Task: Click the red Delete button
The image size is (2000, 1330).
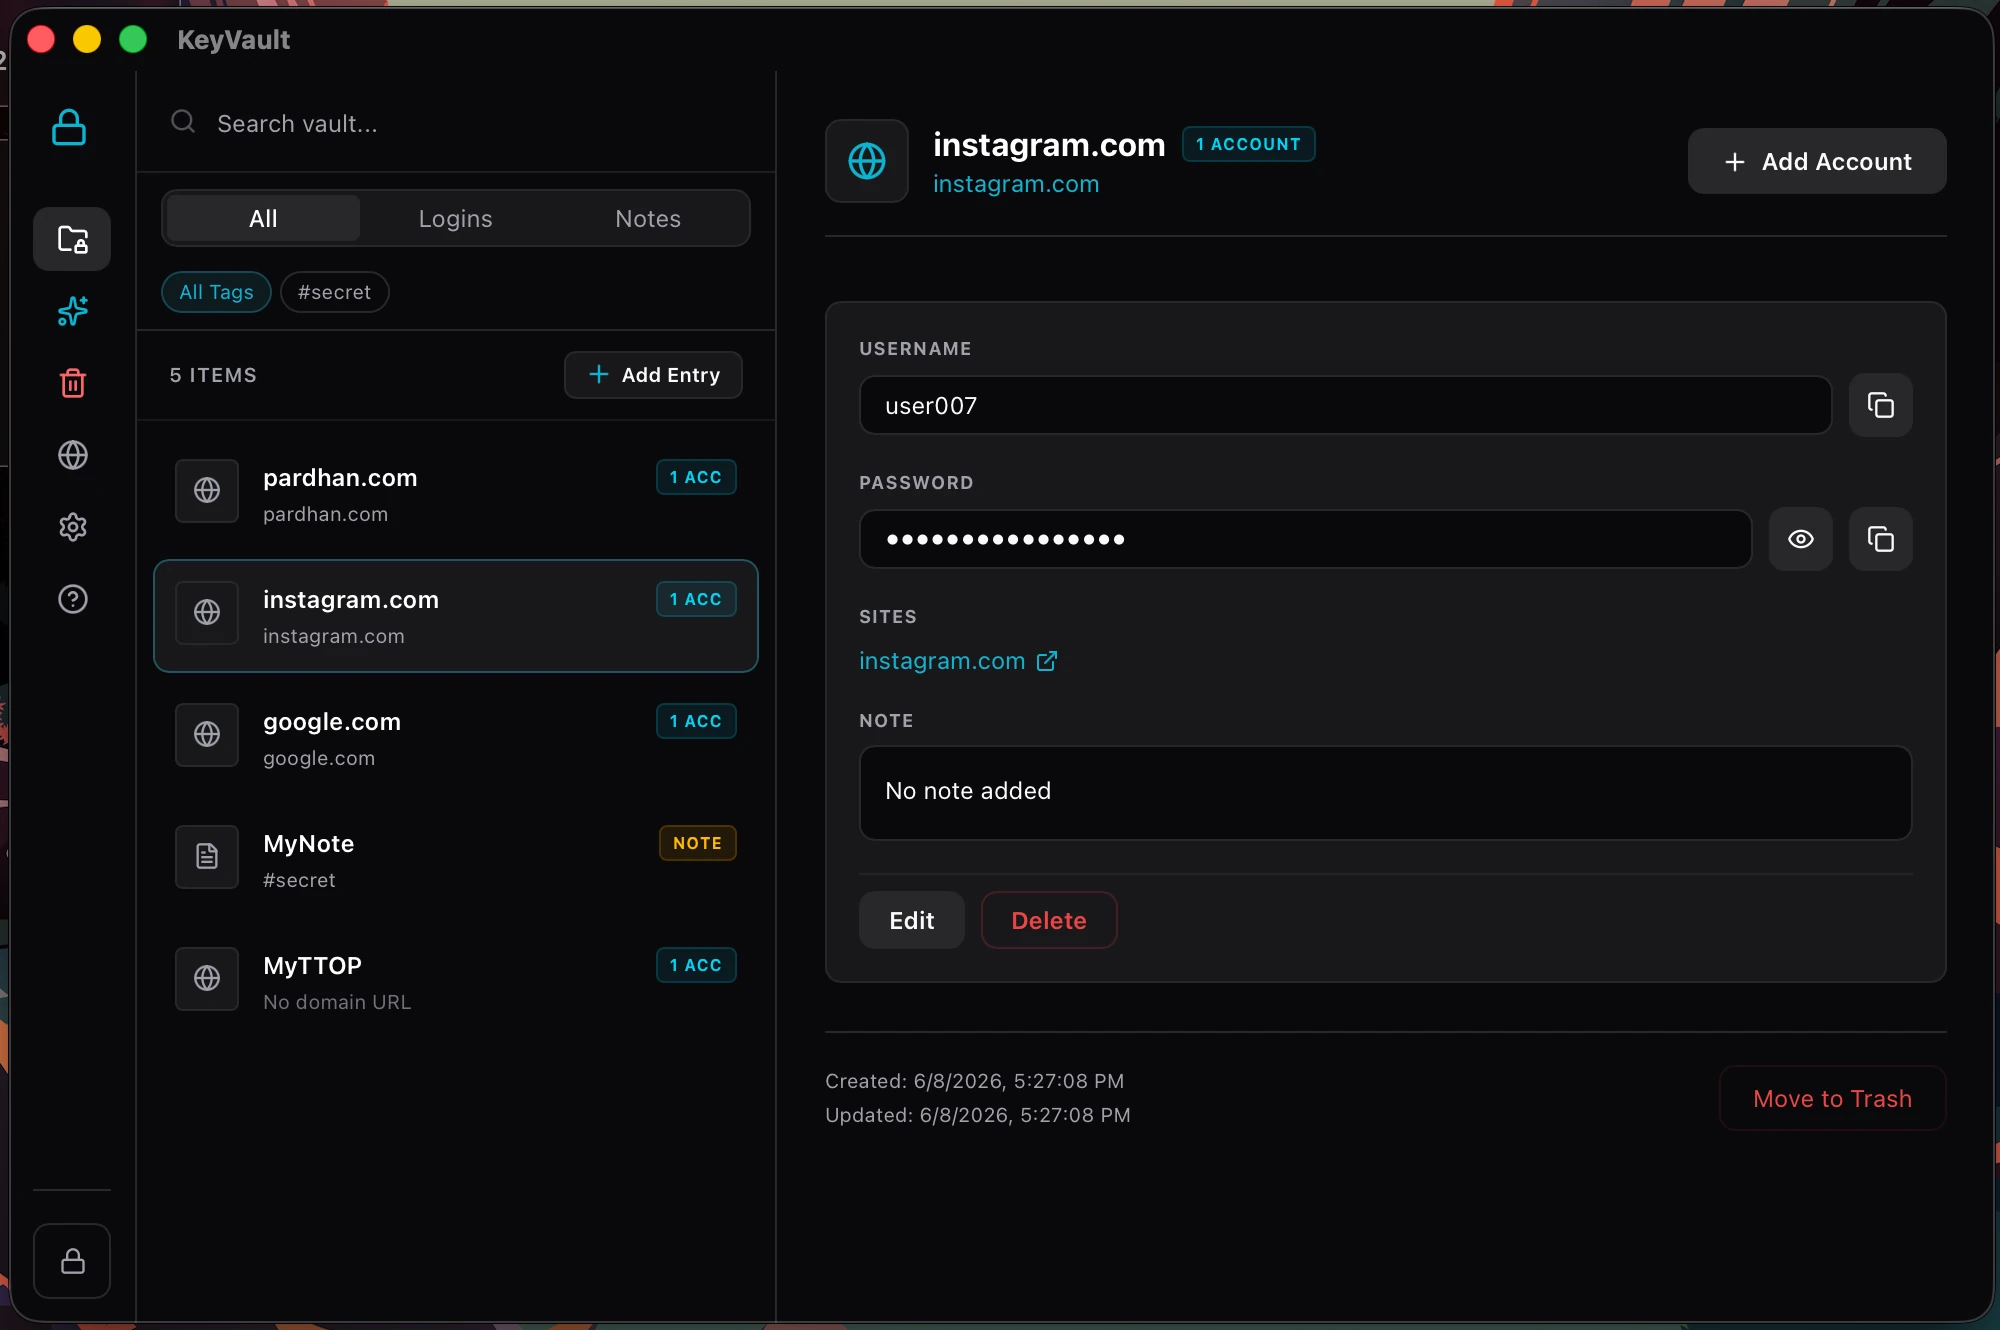Action: [1048, 920]
